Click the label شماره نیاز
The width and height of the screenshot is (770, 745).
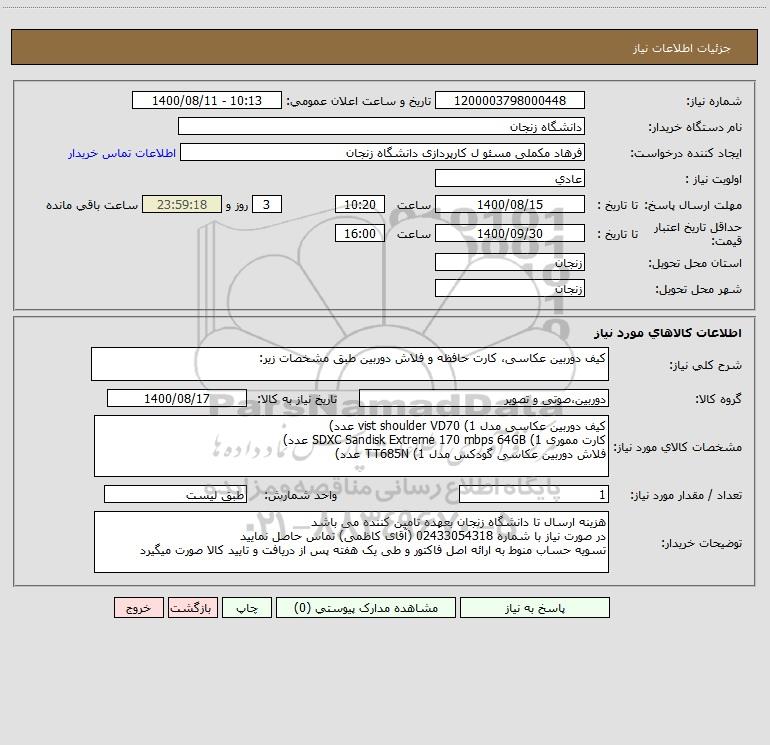tap(714, 102)
